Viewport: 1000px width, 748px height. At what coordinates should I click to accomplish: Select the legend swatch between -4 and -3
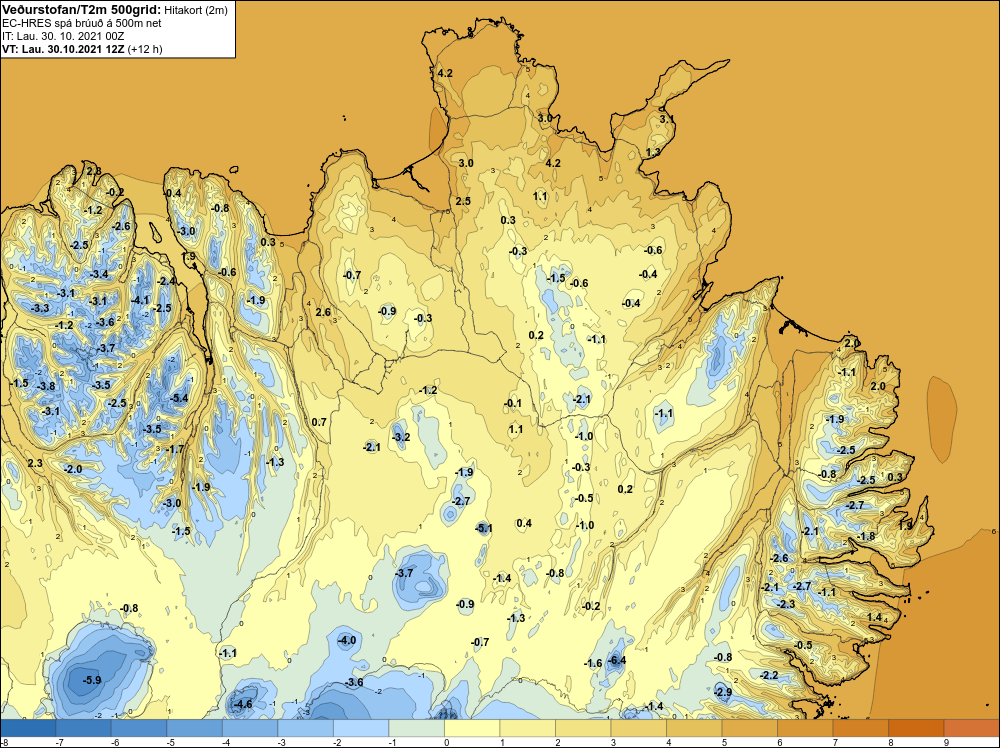click(x=250, y=728)
